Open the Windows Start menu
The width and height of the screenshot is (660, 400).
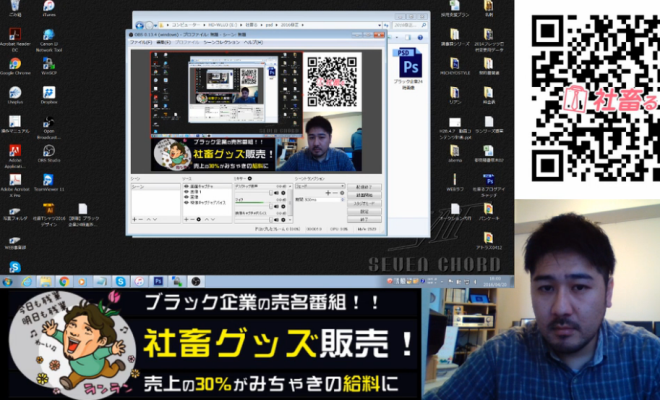click(9, 281)
